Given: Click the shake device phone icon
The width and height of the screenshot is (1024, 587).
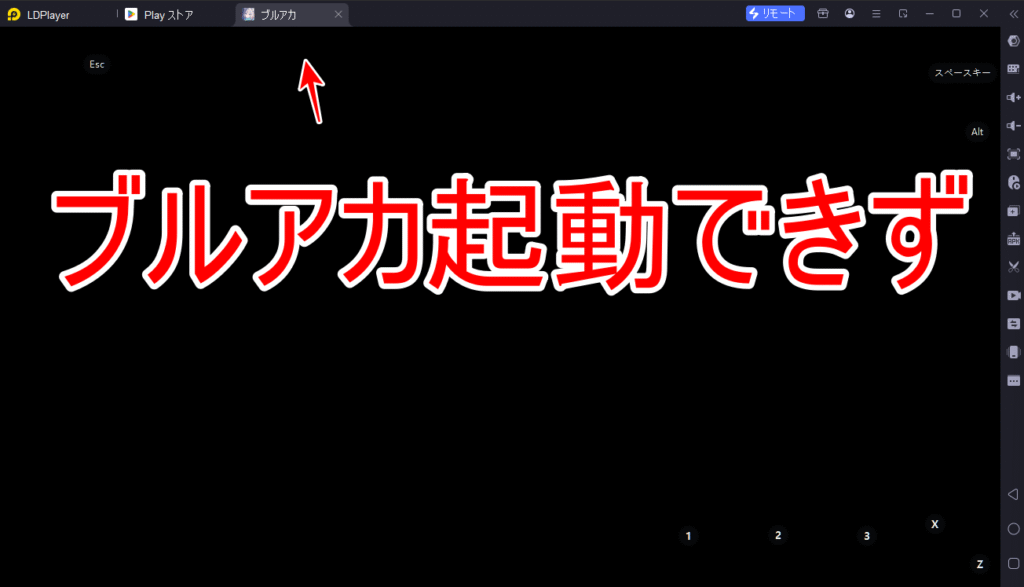Looking at the screenshot, I should tap(1014, 352).
